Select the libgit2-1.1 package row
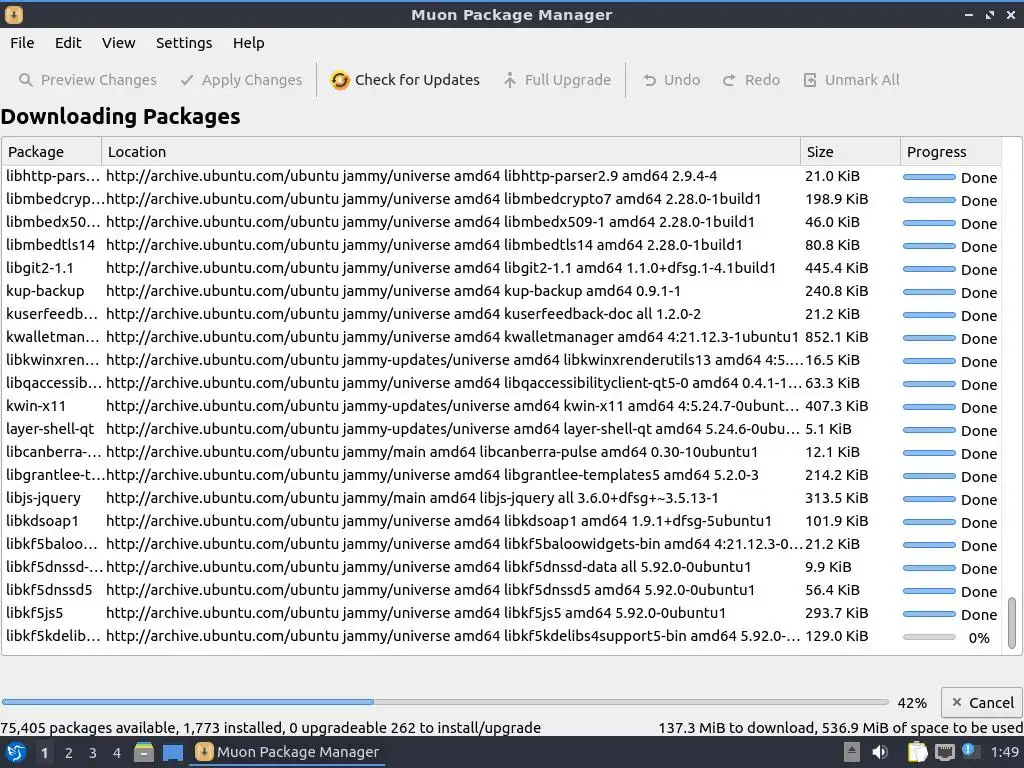 point(502,268)
